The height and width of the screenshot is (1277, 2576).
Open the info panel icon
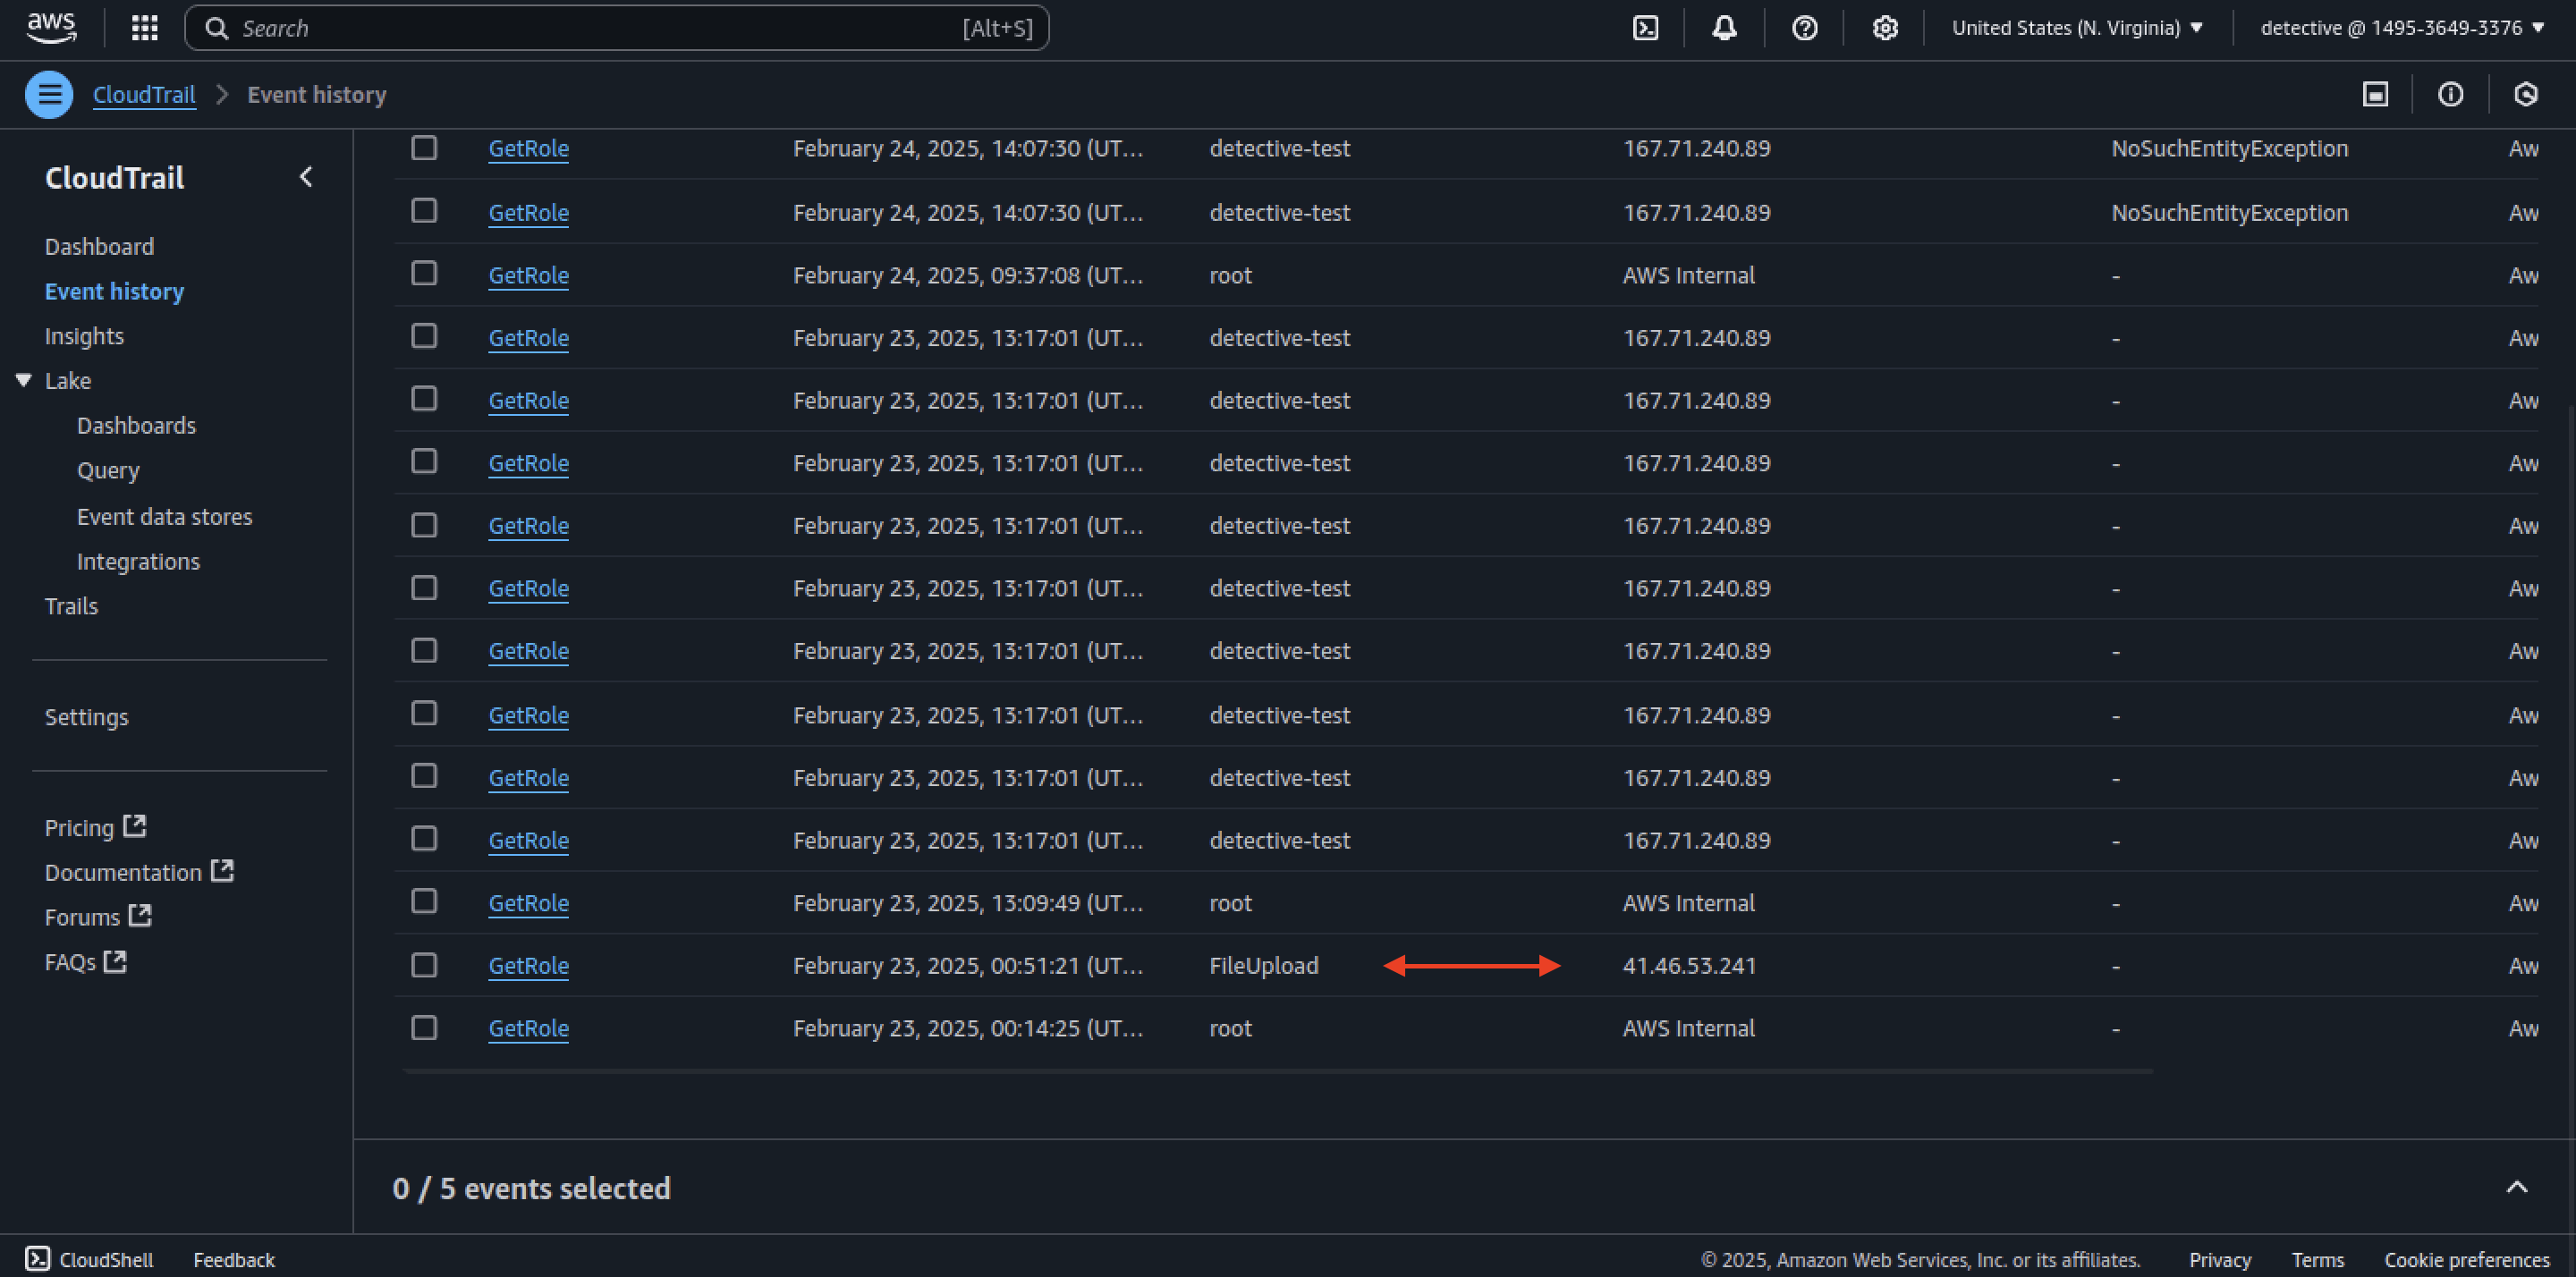click(x=2450, y=95)
